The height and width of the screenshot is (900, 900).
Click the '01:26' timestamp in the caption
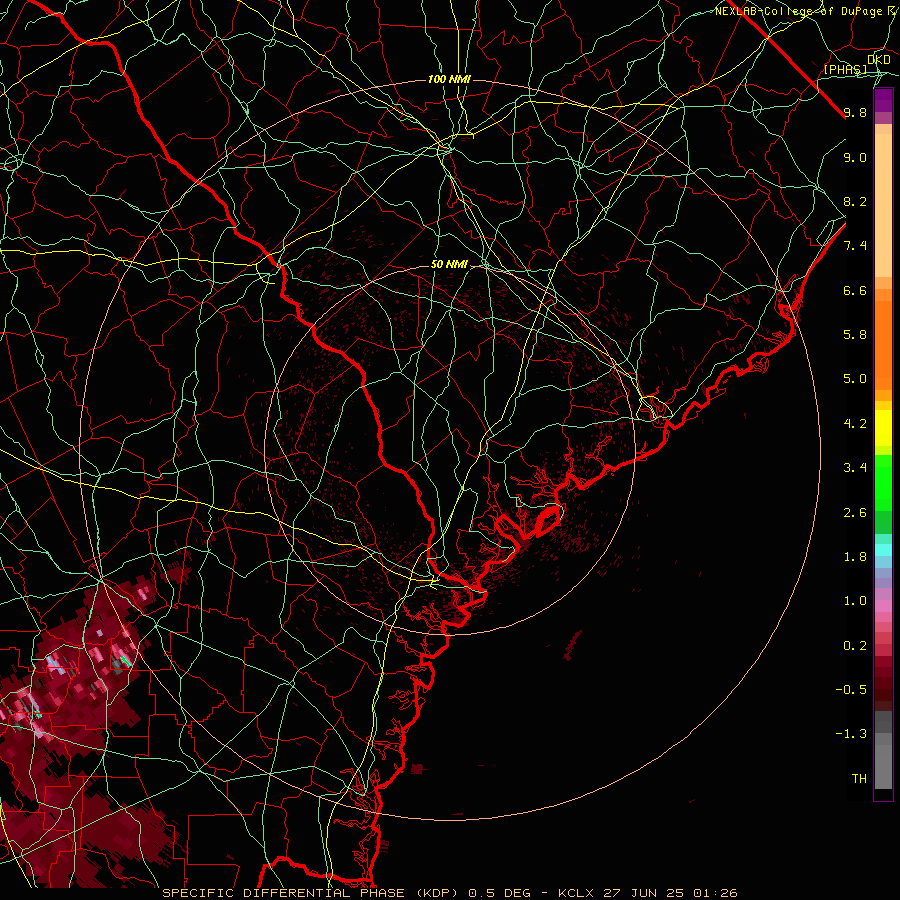pos(715,893)
